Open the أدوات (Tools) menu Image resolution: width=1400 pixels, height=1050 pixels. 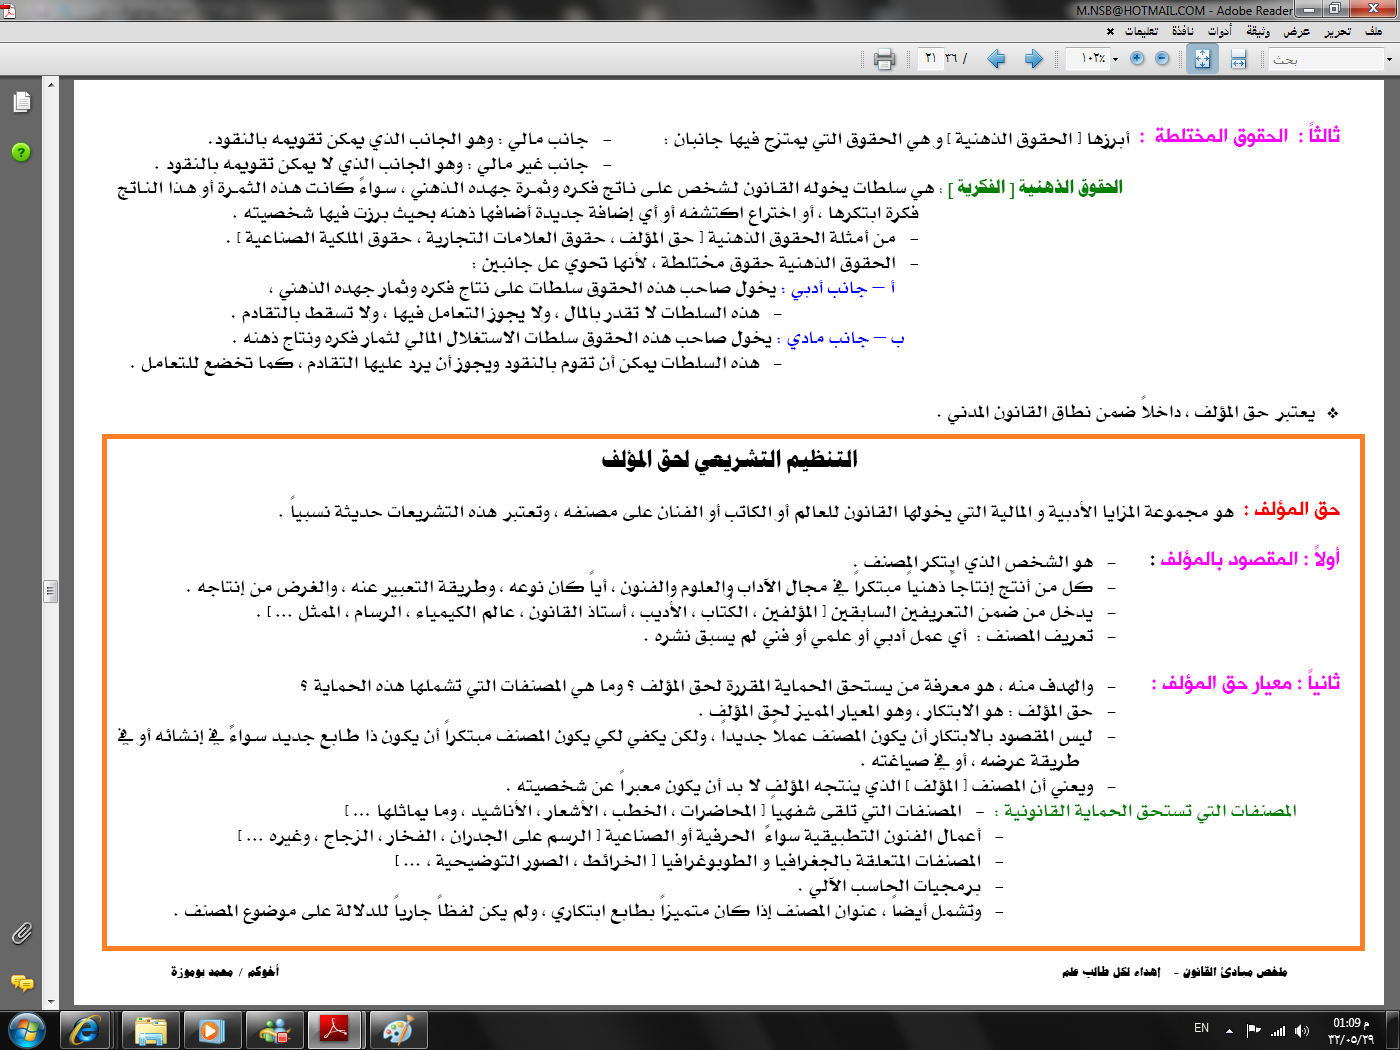[1220, 31]
